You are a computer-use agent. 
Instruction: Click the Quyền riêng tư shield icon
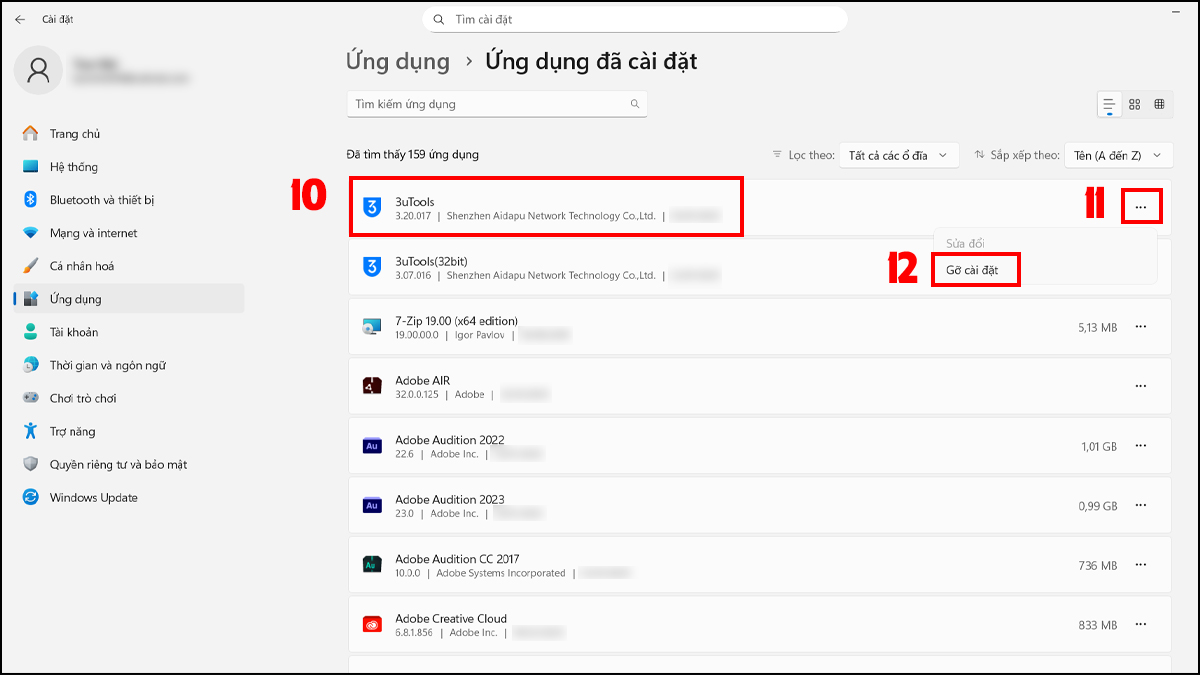tap(31, 464)
